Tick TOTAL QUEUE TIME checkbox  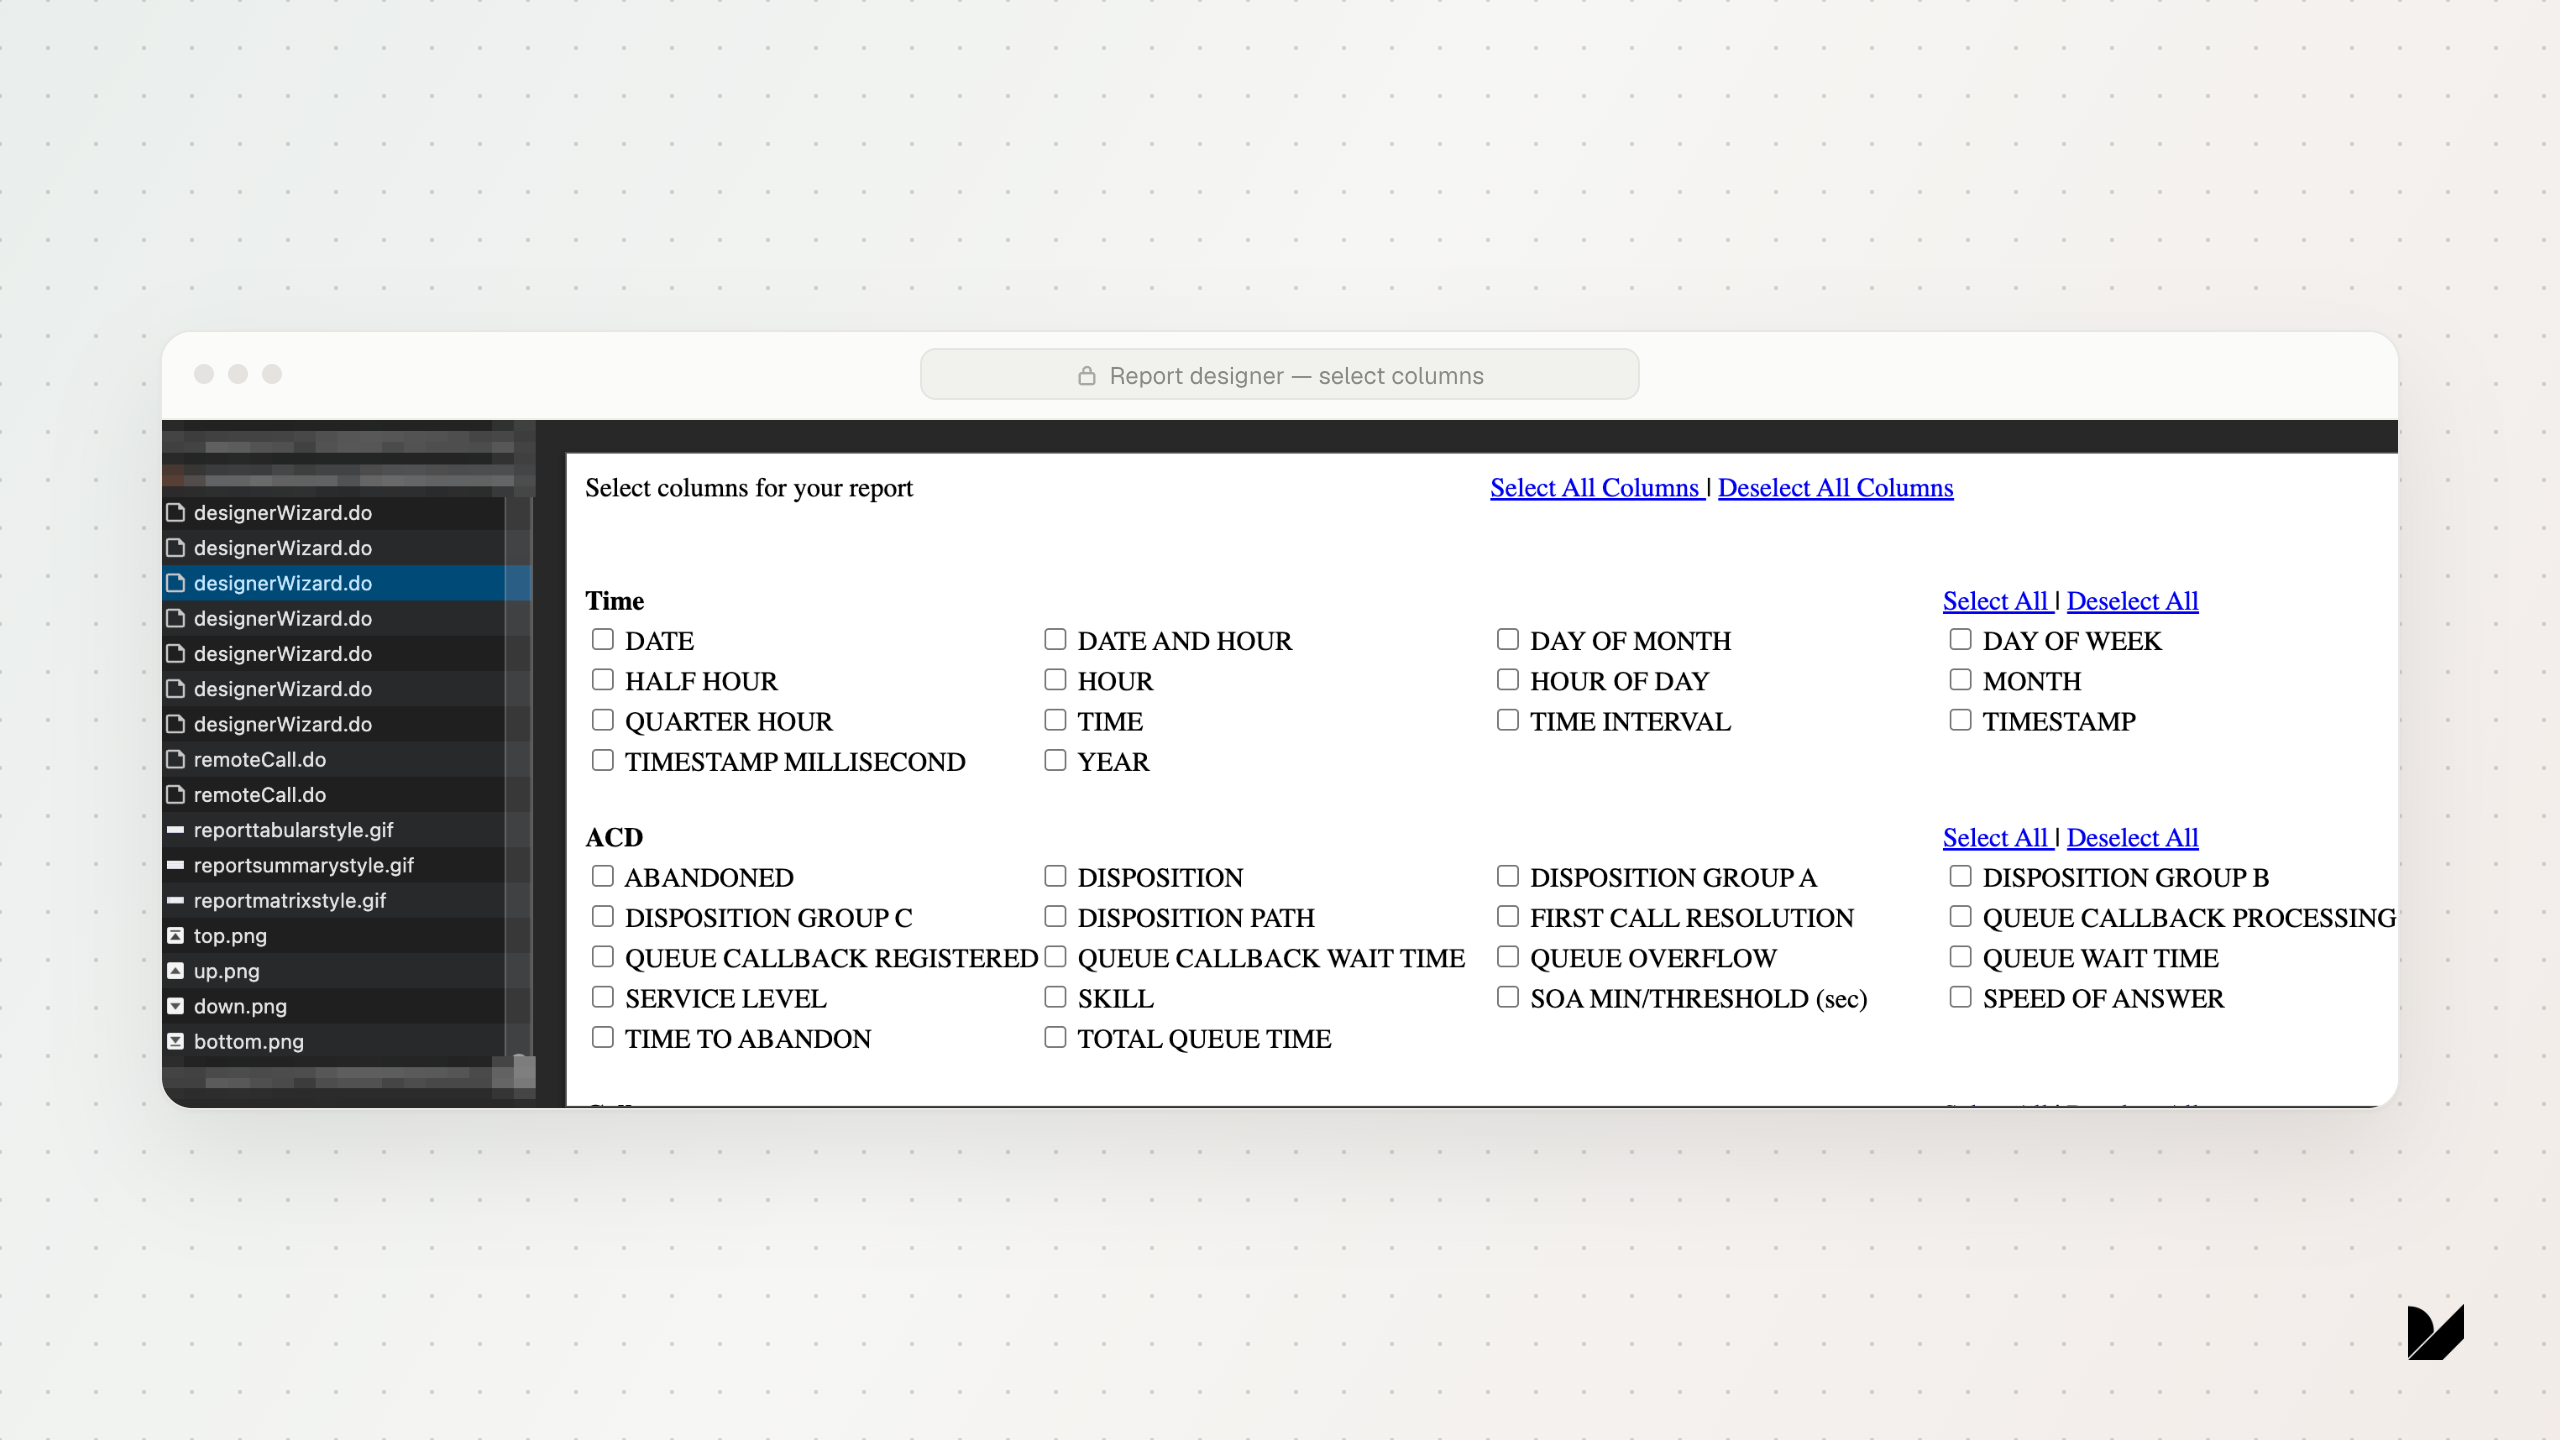point(1055,1037)
